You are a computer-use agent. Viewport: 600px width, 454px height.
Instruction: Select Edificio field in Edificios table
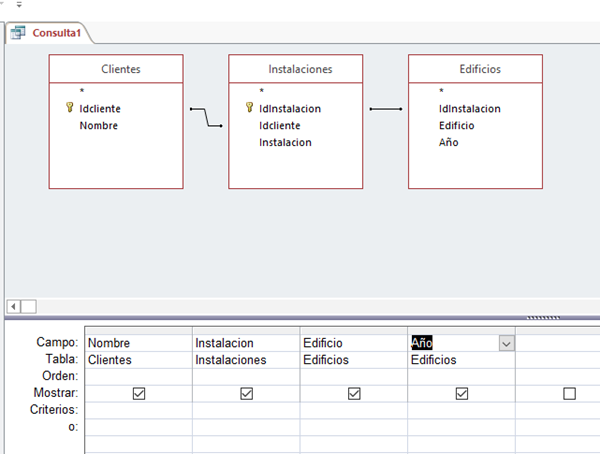tap(457, 126)
